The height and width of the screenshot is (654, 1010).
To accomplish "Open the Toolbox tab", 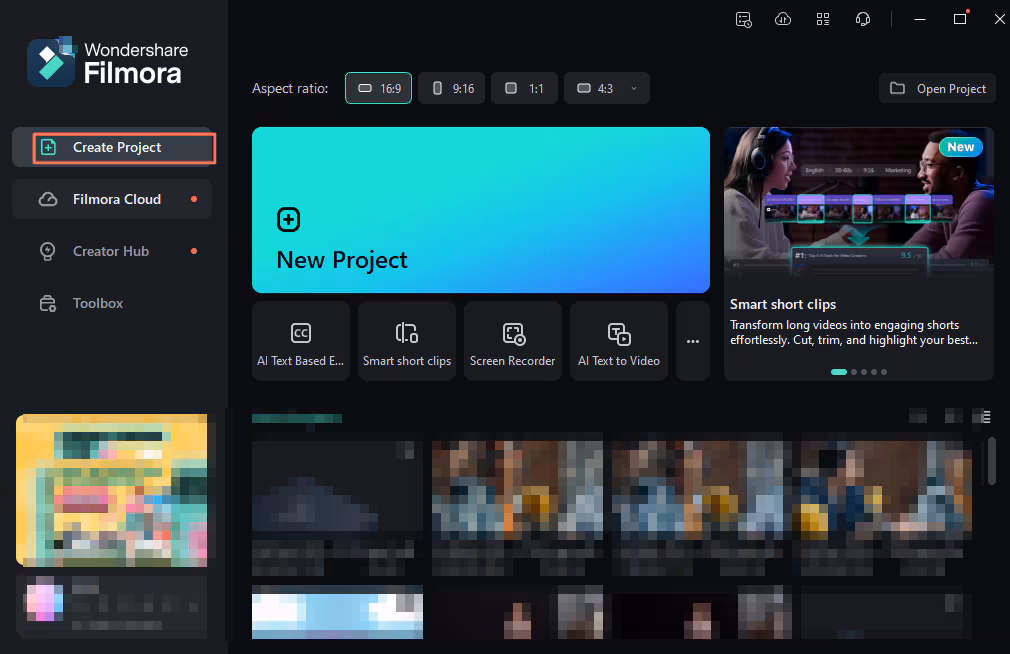I will coord(112,303).
